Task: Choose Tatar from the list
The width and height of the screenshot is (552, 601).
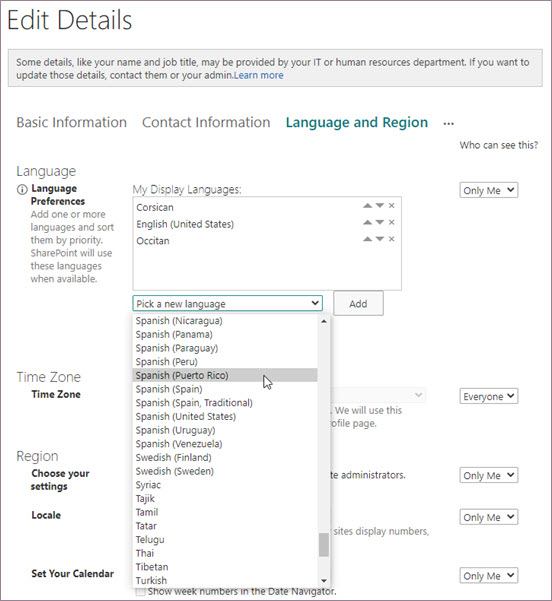Action: pos(225,526)
